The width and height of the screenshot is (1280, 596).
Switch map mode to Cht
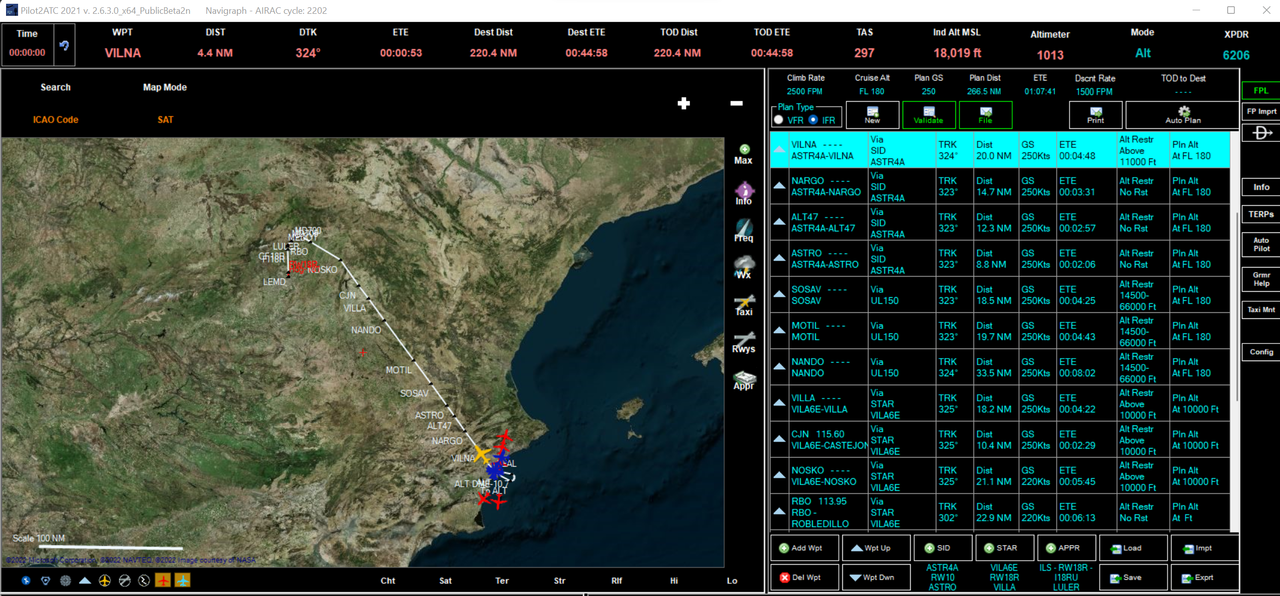388,580
